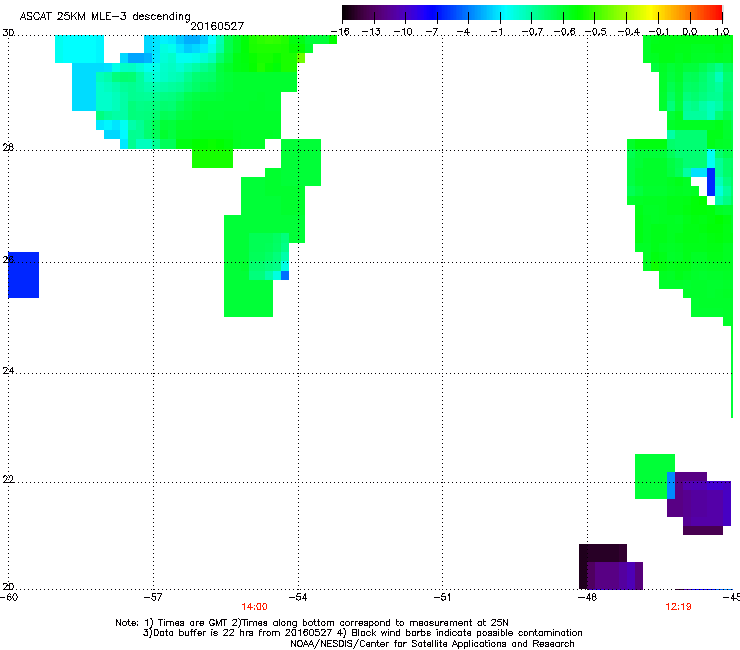Click the cyan section of the color scale
This screenshot has height=650, width=740.
[503, 13]
